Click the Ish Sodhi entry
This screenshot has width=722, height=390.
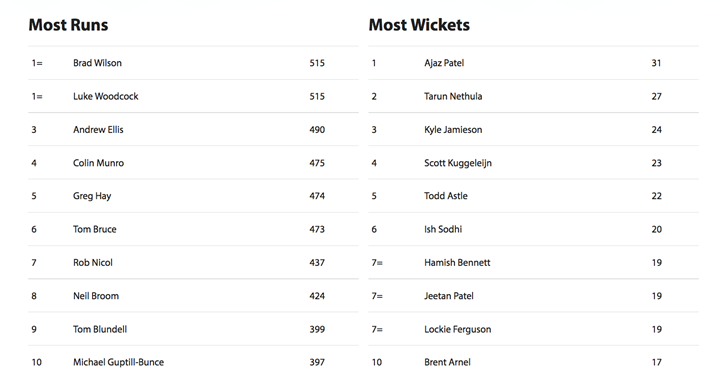click(x=443, y=229)
